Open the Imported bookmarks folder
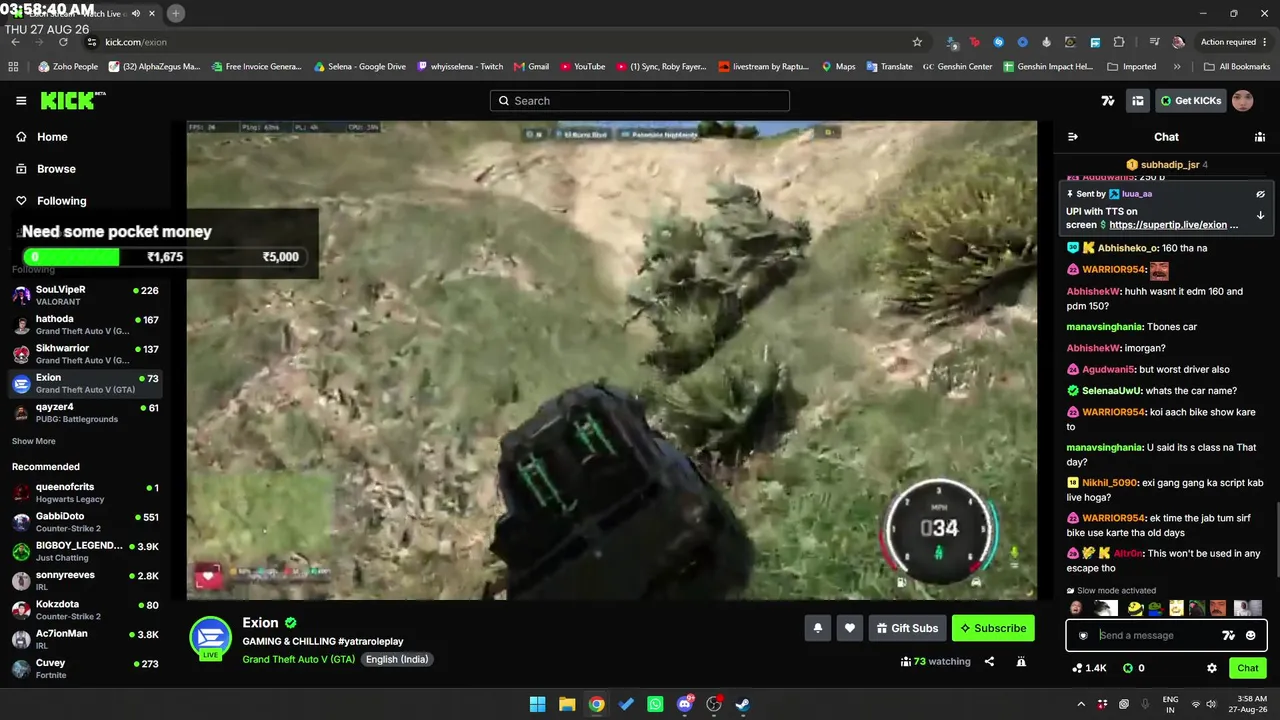This screenshot has width=1280, height=720. (1132, 67)
